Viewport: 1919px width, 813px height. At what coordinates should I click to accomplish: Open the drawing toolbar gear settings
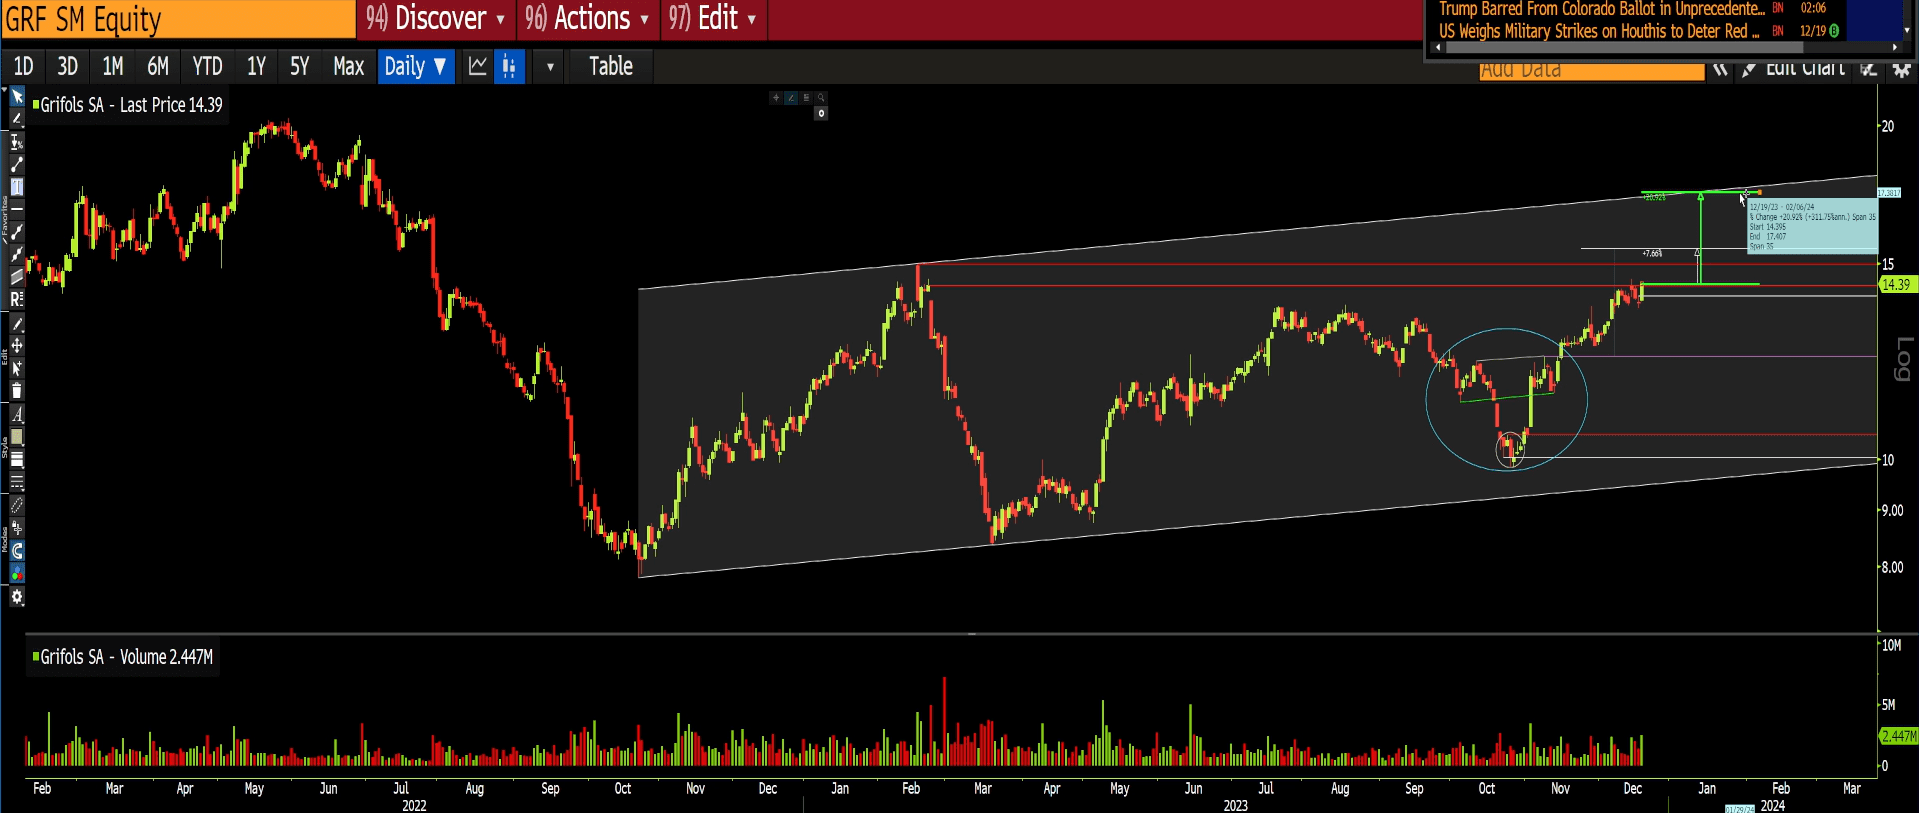coord(17,597)
